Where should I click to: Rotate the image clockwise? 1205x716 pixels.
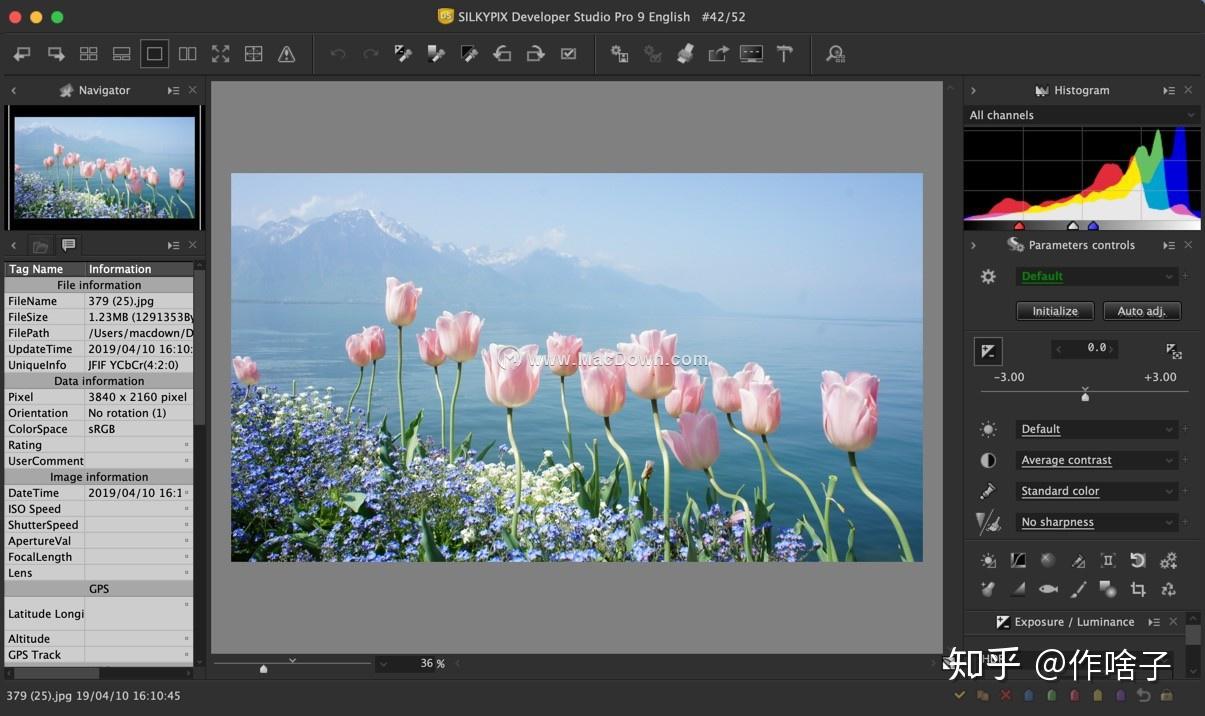click(x=536, y=53)
